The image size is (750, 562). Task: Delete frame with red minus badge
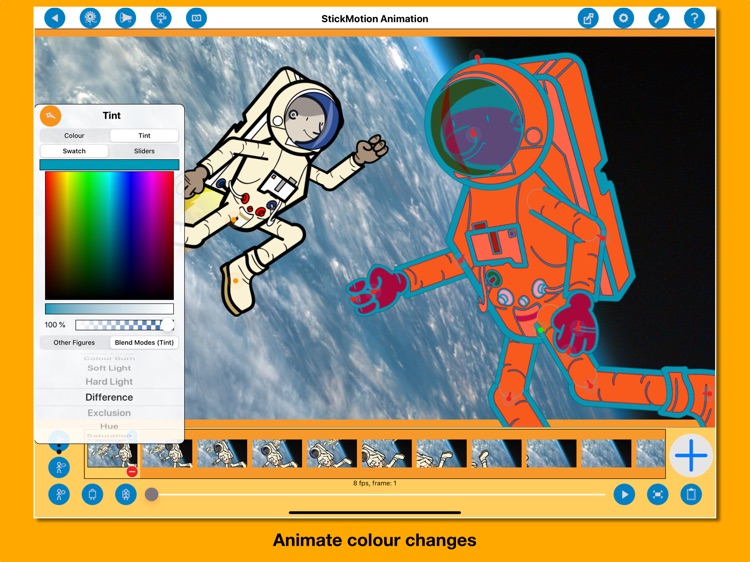pos(132,472)
